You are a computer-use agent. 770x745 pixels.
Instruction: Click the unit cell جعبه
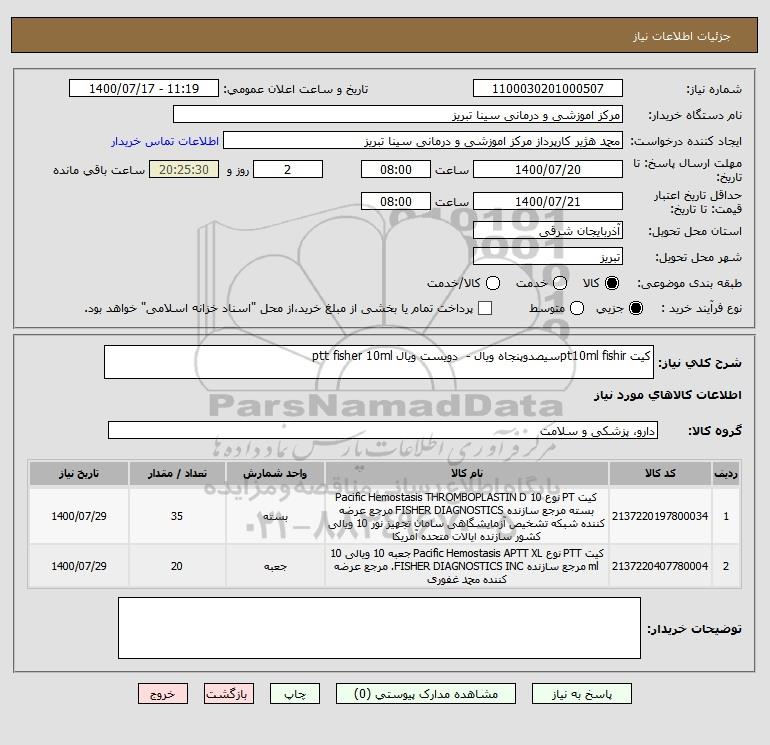tap(275, 566)
